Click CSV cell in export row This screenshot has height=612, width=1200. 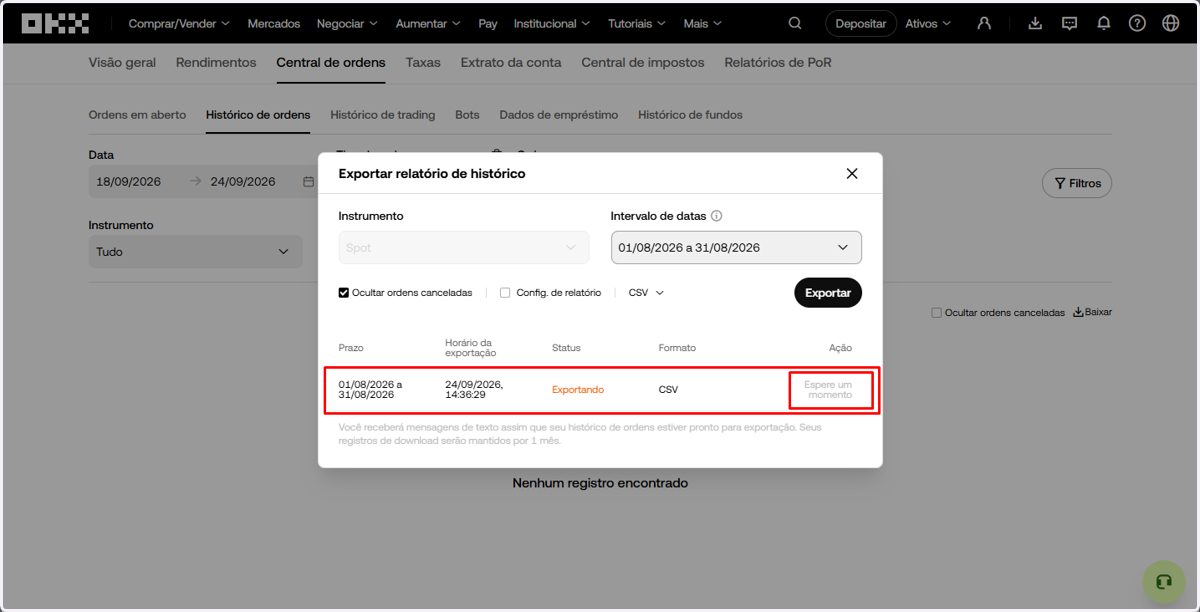tap(668, 390)
